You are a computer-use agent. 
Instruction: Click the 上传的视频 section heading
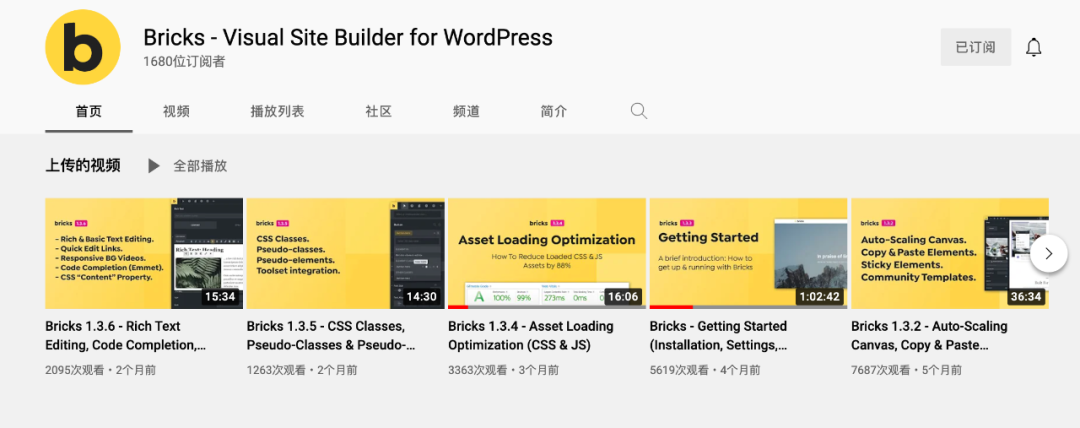83,165
